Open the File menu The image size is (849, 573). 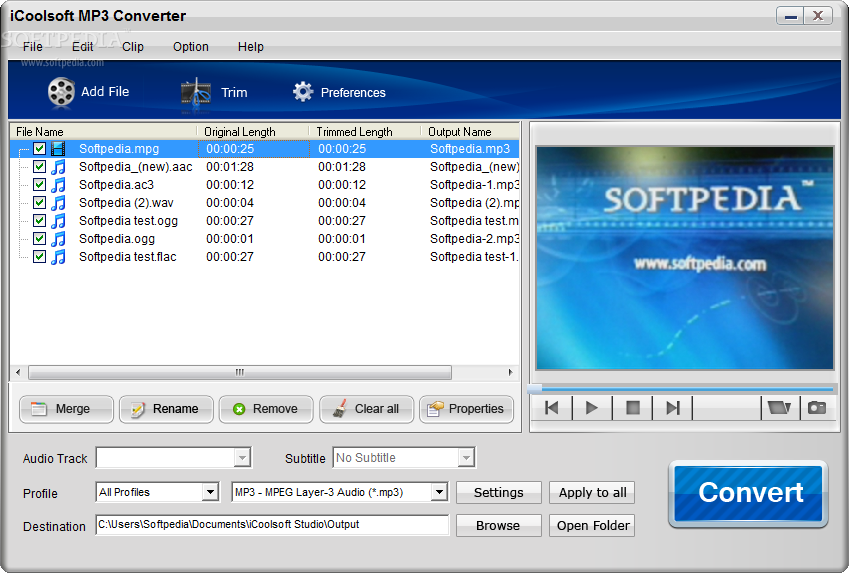(x=33, y=47)
